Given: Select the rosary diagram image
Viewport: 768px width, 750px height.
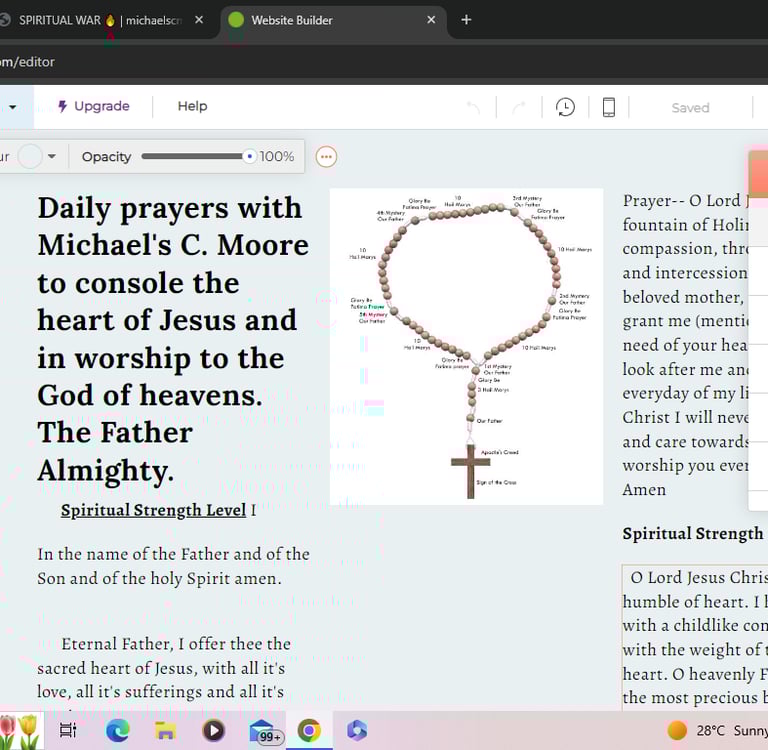Looking at the screenshot, I should click(x=466, y=346).
